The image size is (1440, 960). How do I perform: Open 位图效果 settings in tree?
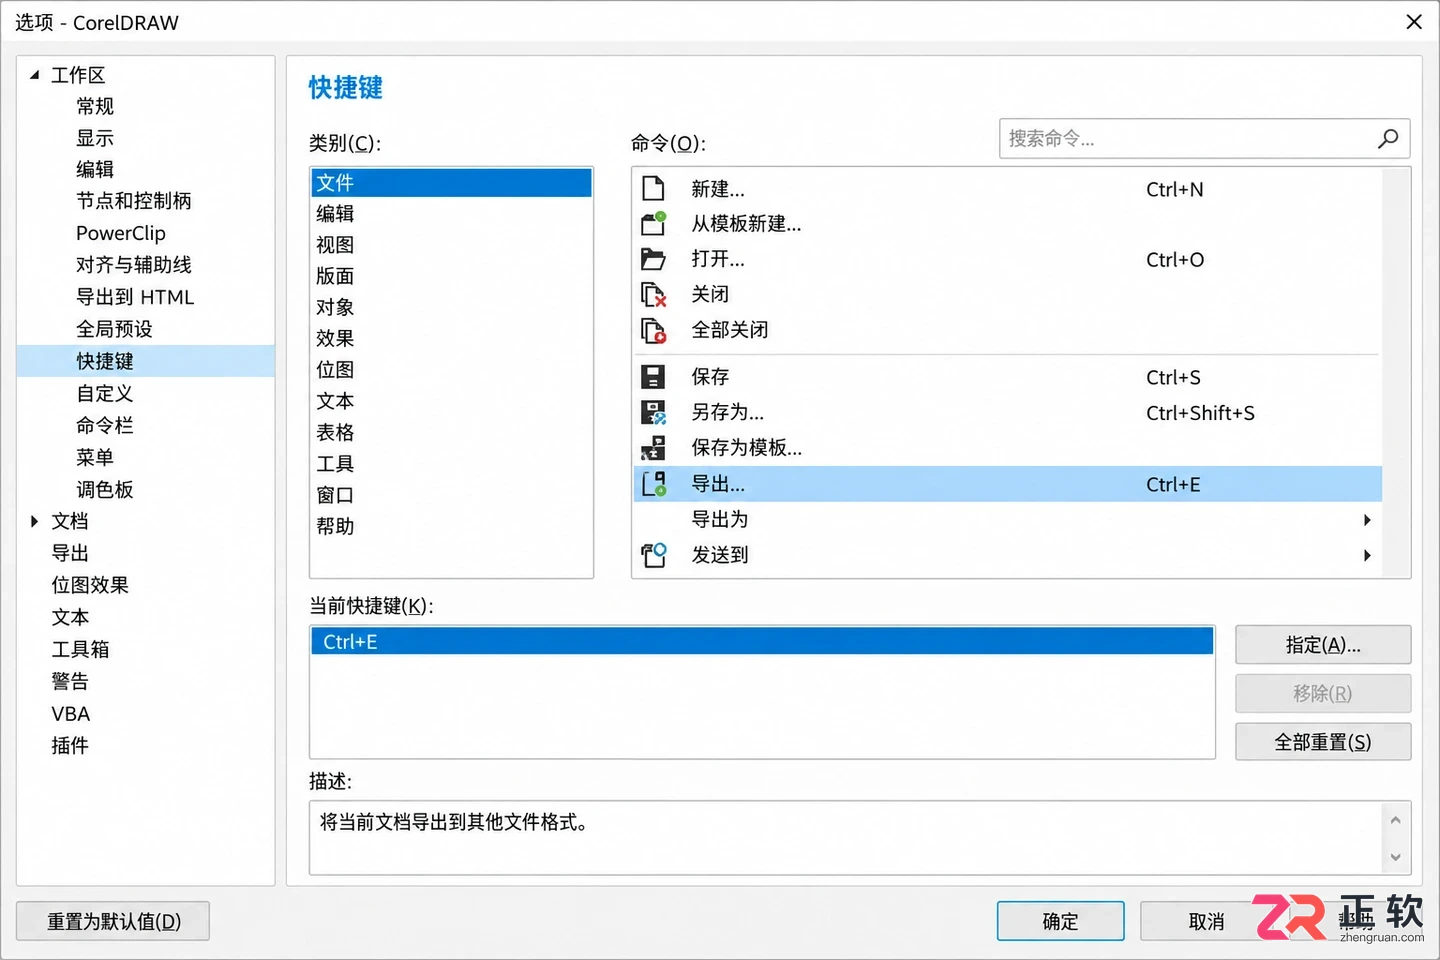pyautogui.click(x=90, y=585)
